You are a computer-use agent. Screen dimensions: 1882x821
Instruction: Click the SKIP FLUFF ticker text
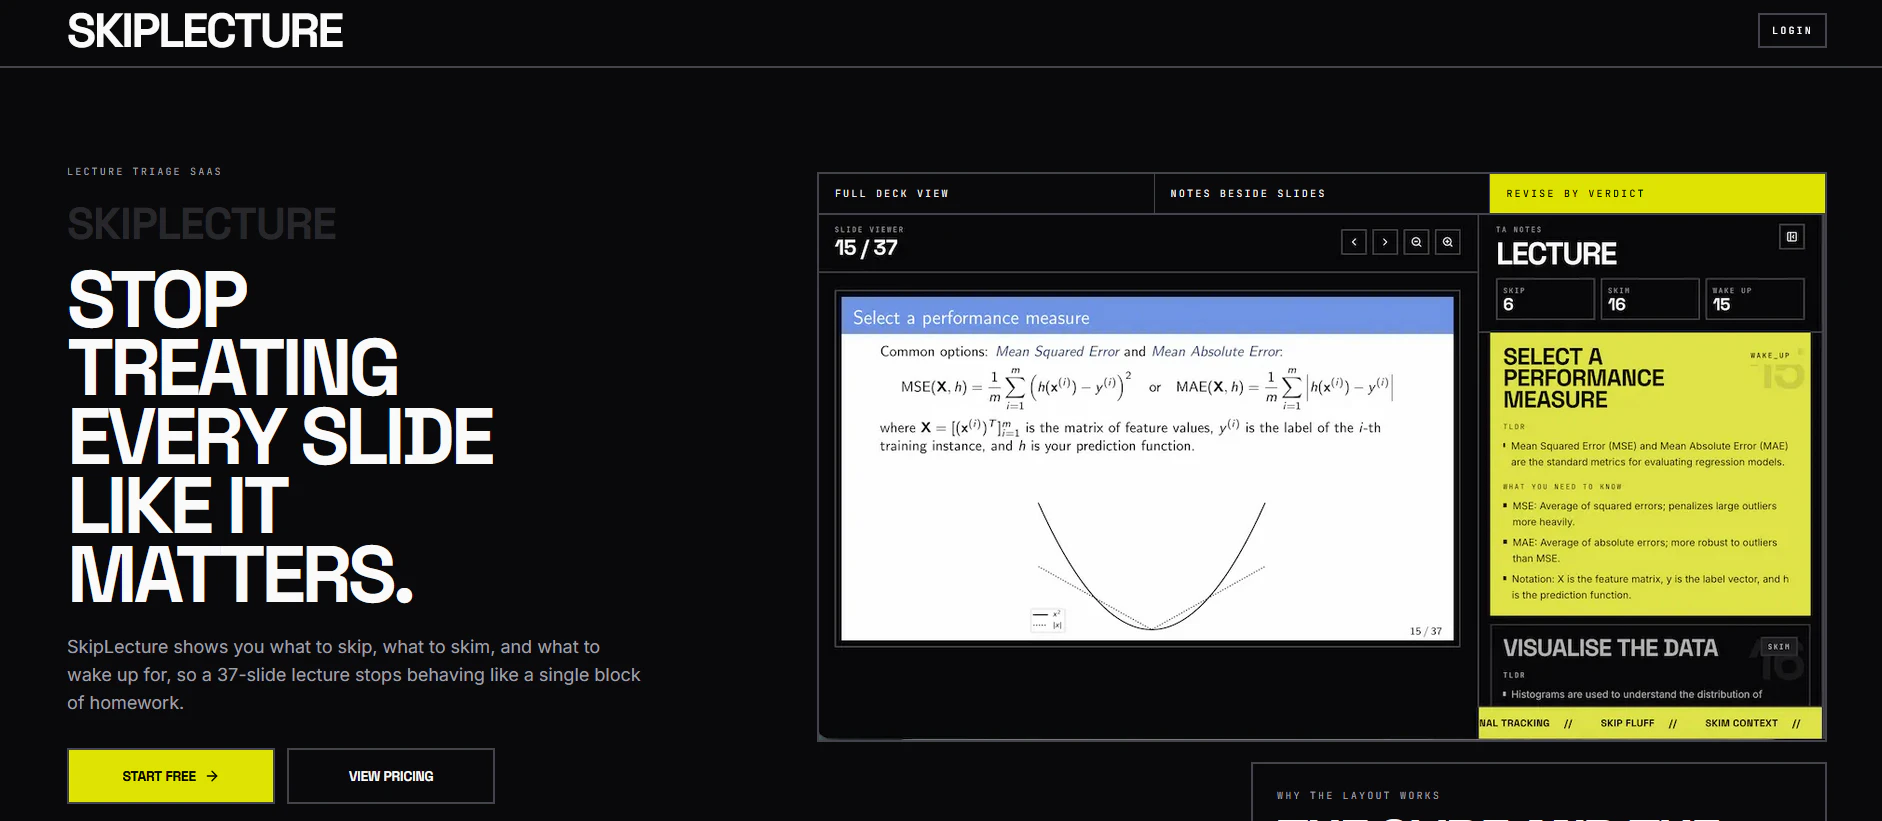coord(1627,723)
